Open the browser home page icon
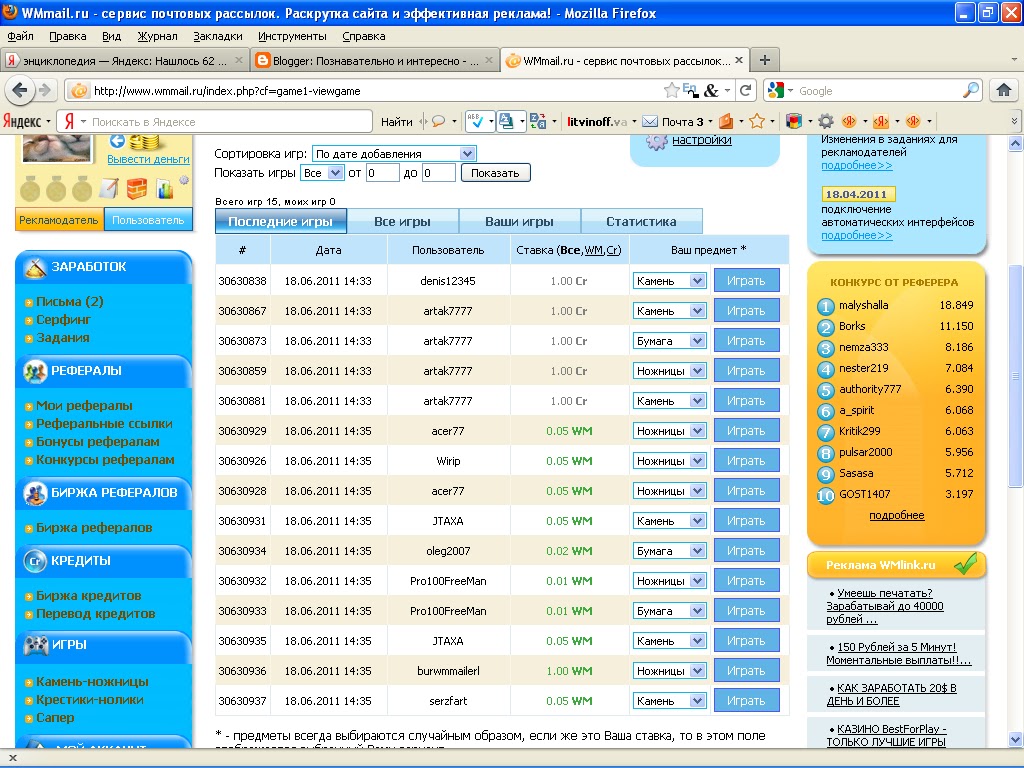The image size is (1024, 768). pos(1004,90)
